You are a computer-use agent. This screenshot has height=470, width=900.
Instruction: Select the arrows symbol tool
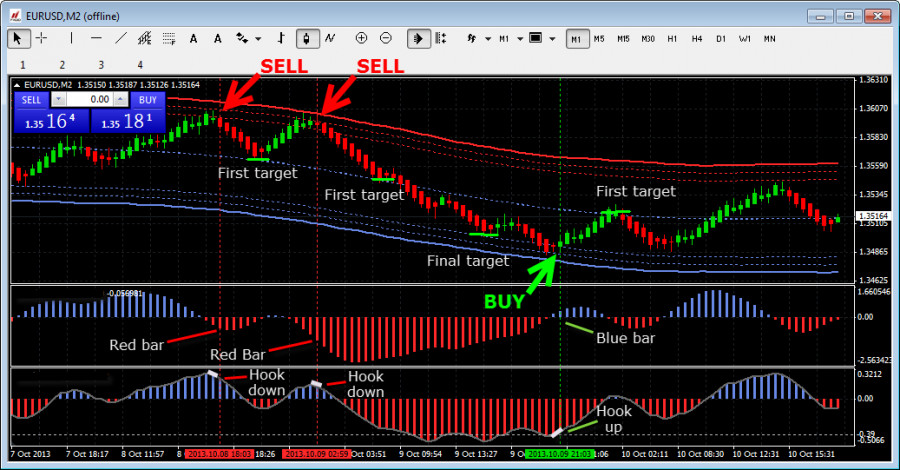coord(242,38)
